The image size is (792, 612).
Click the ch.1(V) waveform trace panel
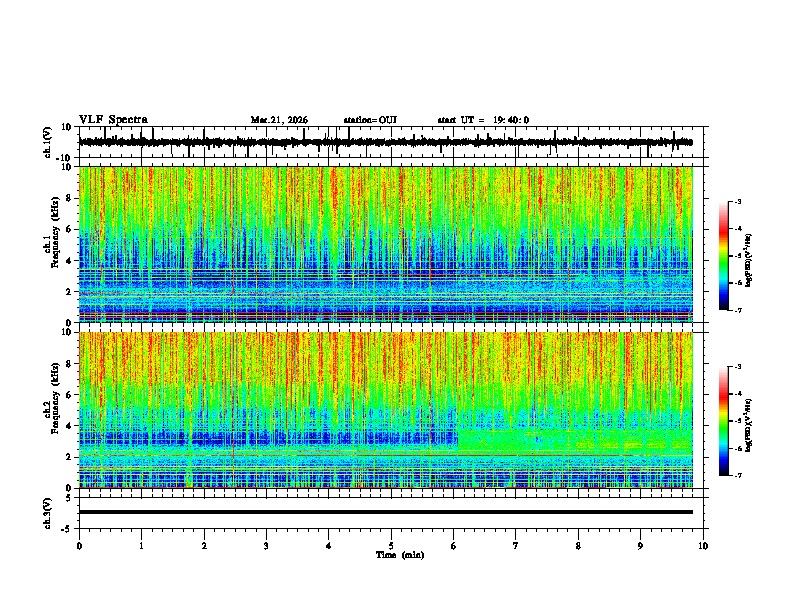point(393,142)
